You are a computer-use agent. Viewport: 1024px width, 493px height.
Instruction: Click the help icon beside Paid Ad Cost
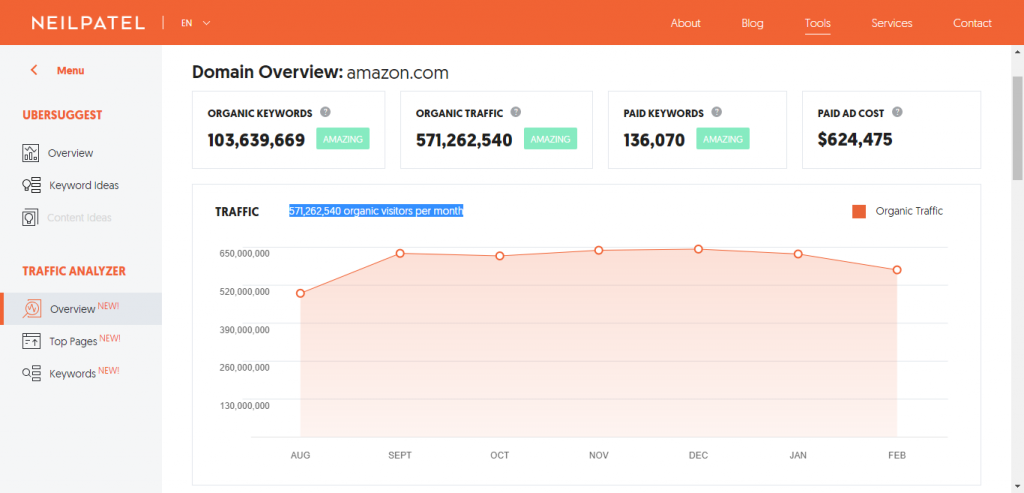tap(897, 112)
